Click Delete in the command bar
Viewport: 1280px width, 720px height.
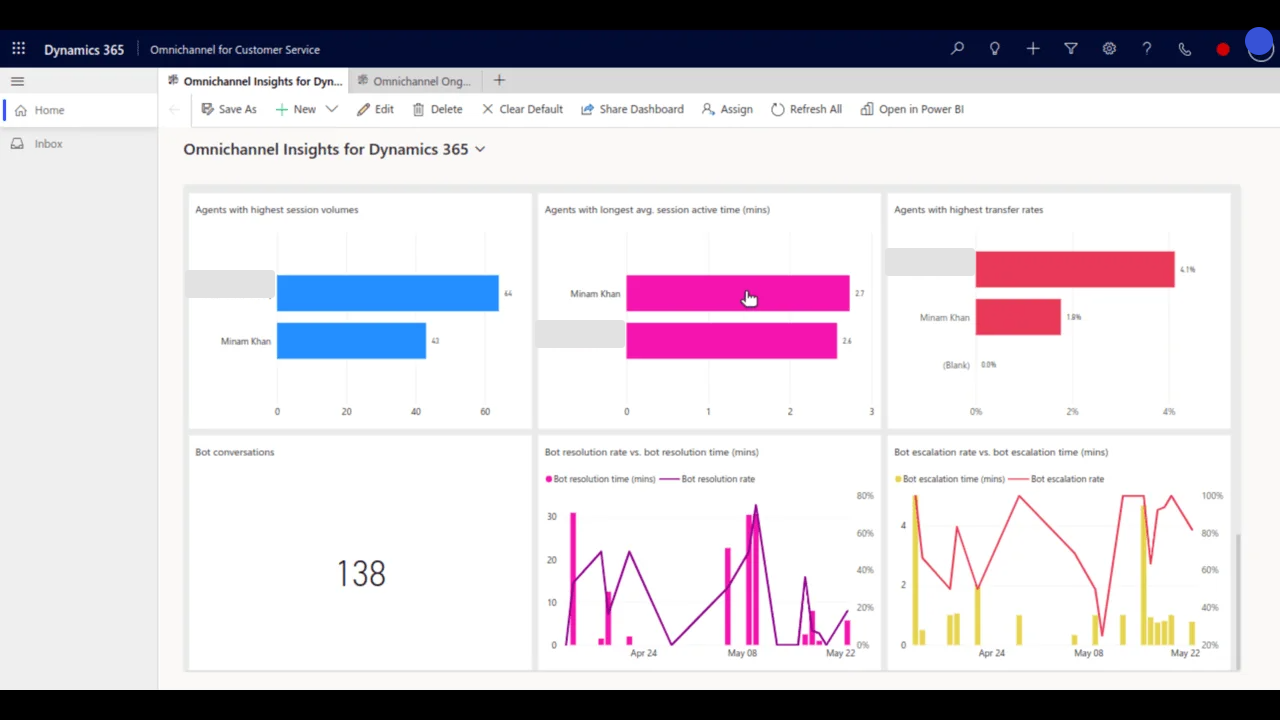pos(437,109)
